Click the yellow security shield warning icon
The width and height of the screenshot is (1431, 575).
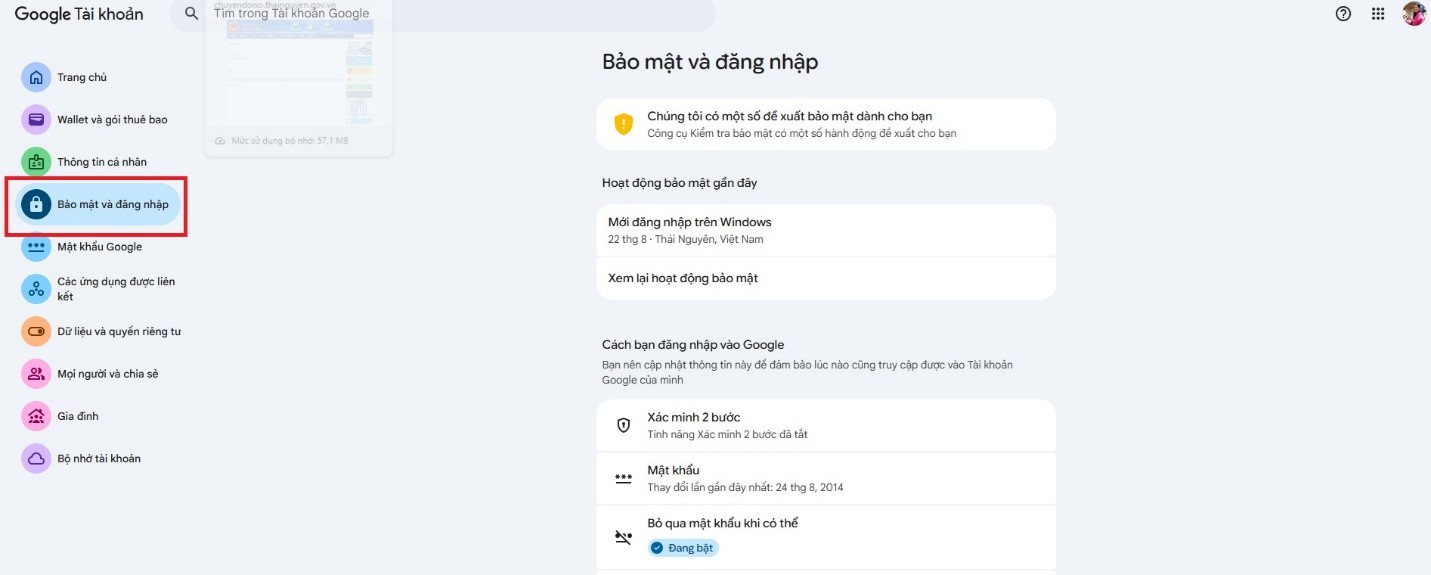click(624, 124)
